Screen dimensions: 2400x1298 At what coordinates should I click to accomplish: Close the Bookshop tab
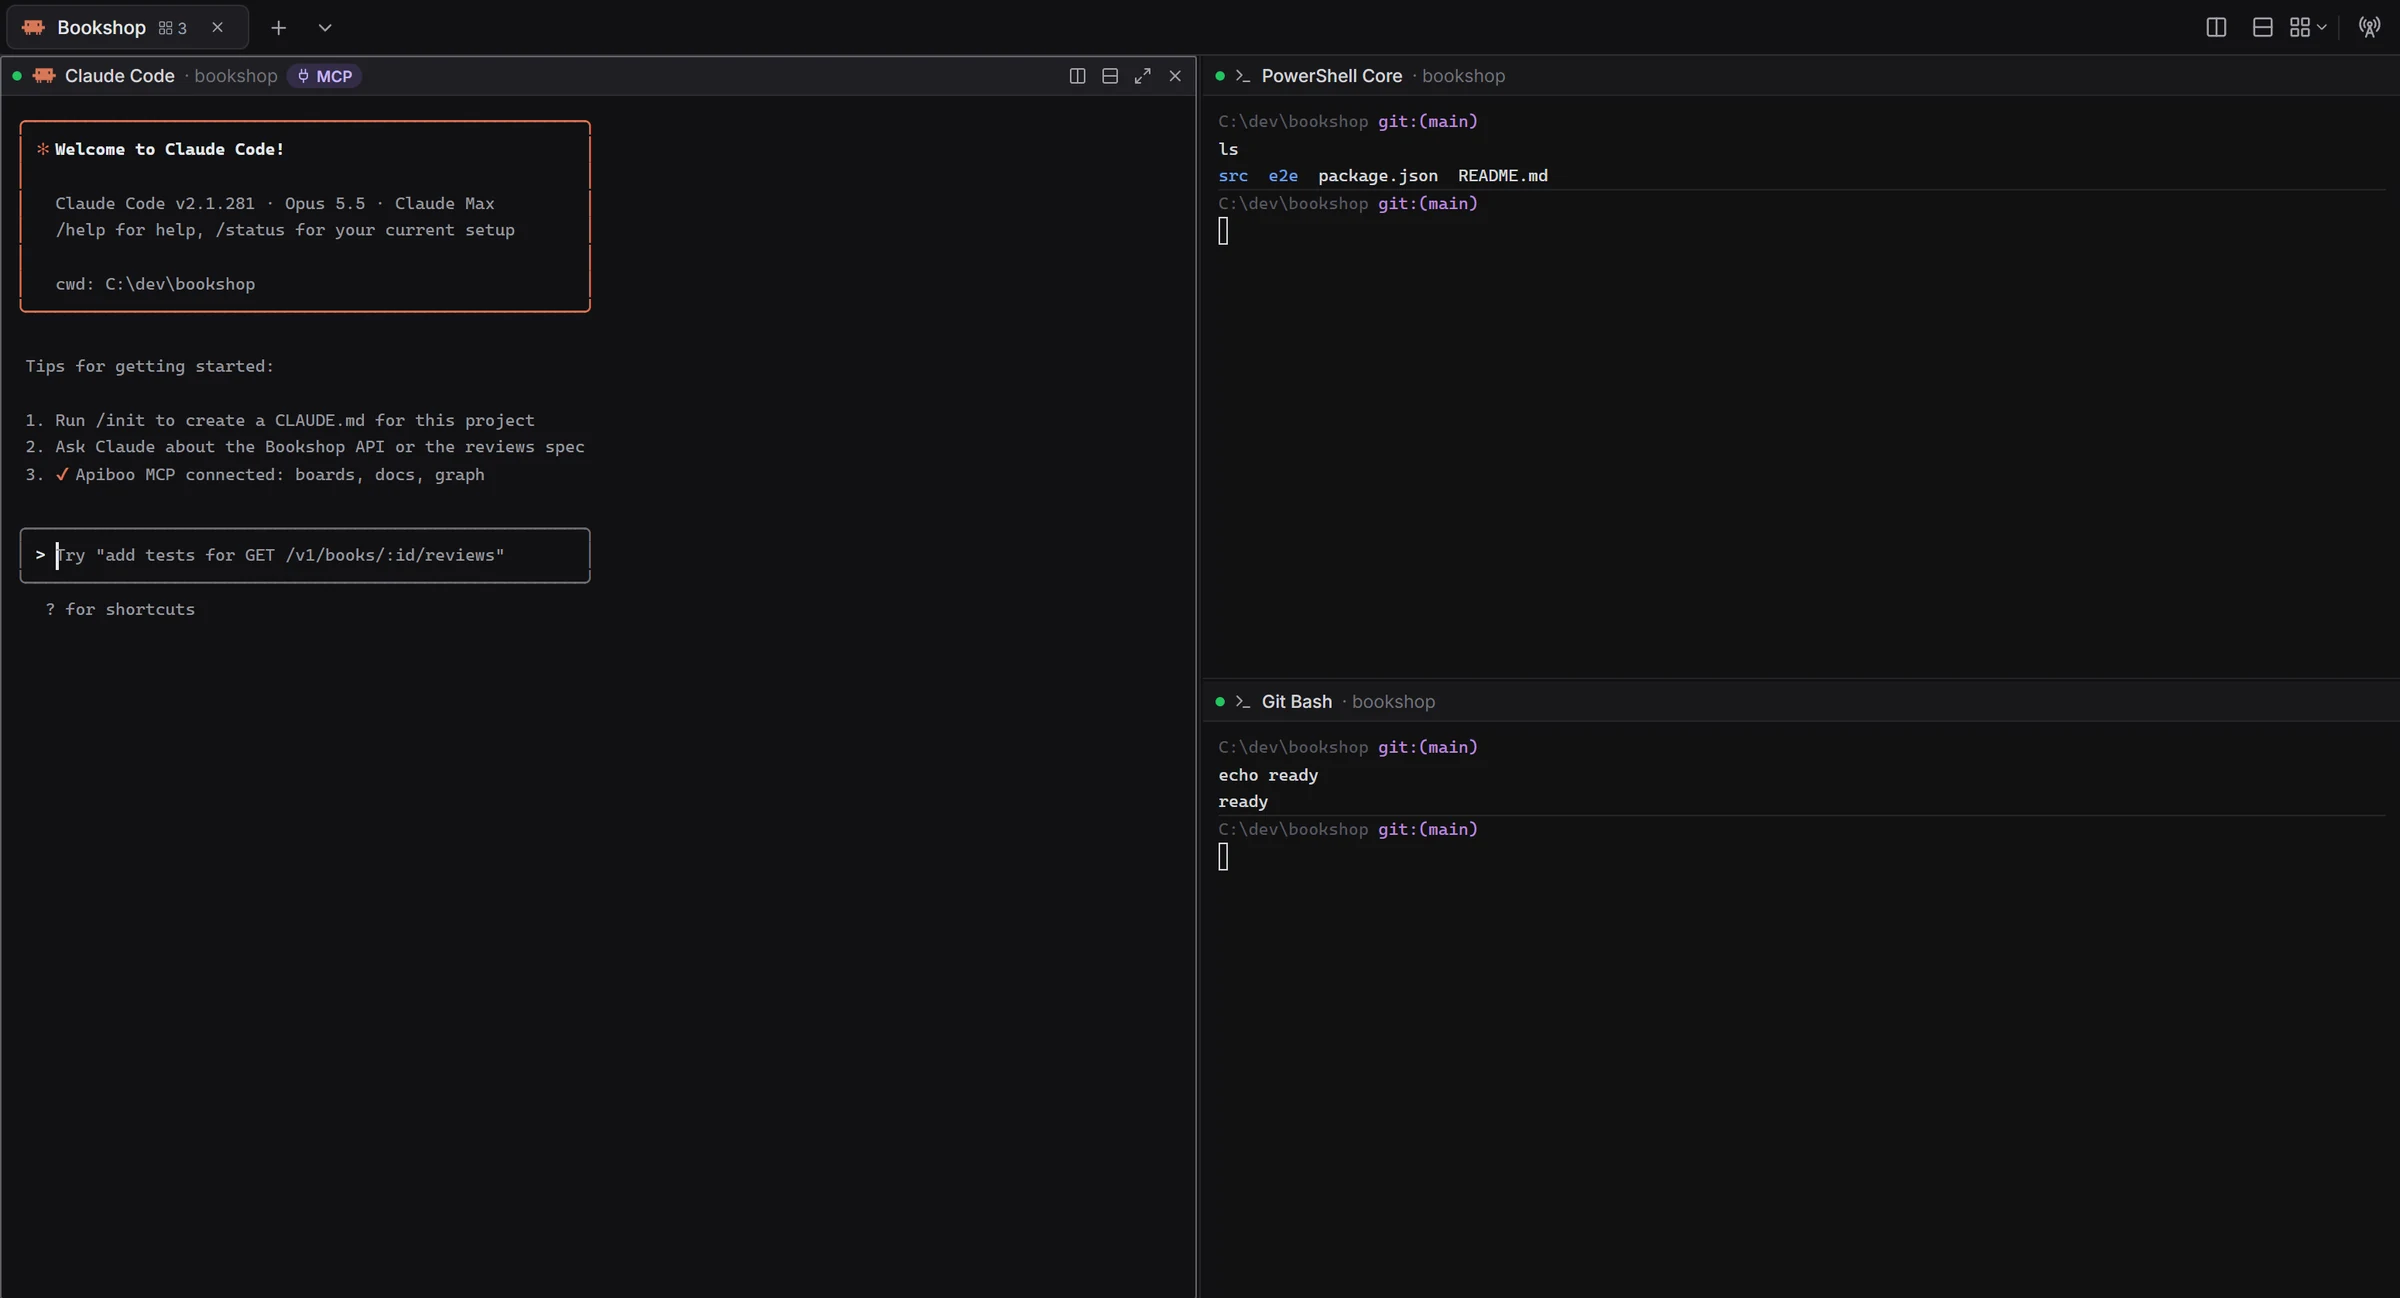tap(217, 28)
